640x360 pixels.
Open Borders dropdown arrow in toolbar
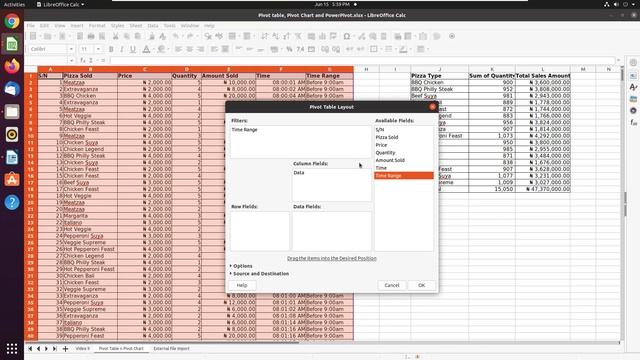[x=380, y=49]
